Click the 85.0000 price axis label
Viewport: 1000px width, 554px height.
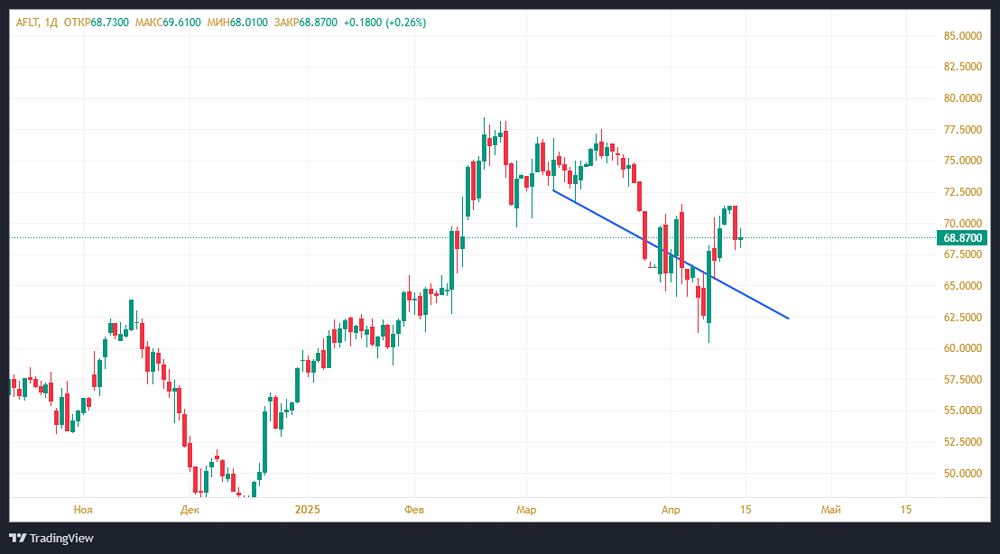click(962, 36)
